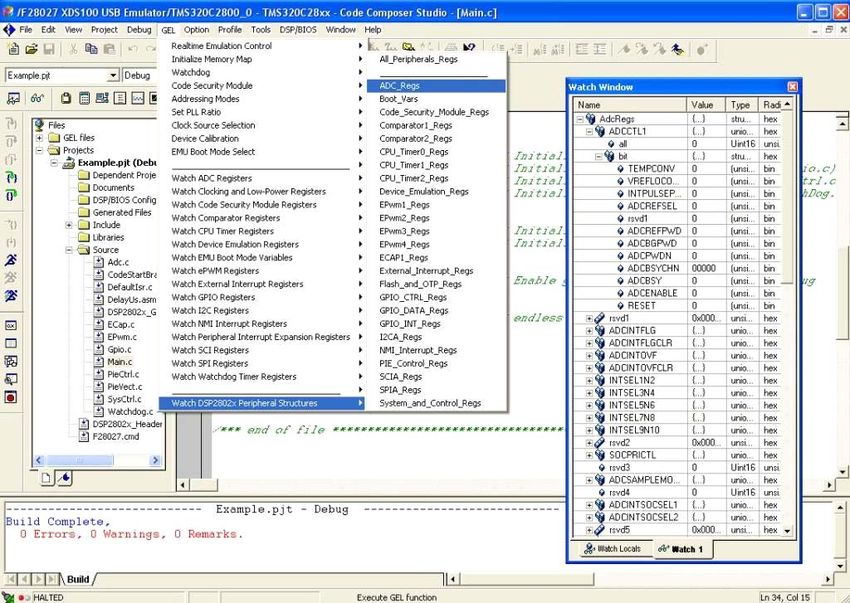Click the Open file toolbar icon
The image size is (850, 603).
click(32, 49)
